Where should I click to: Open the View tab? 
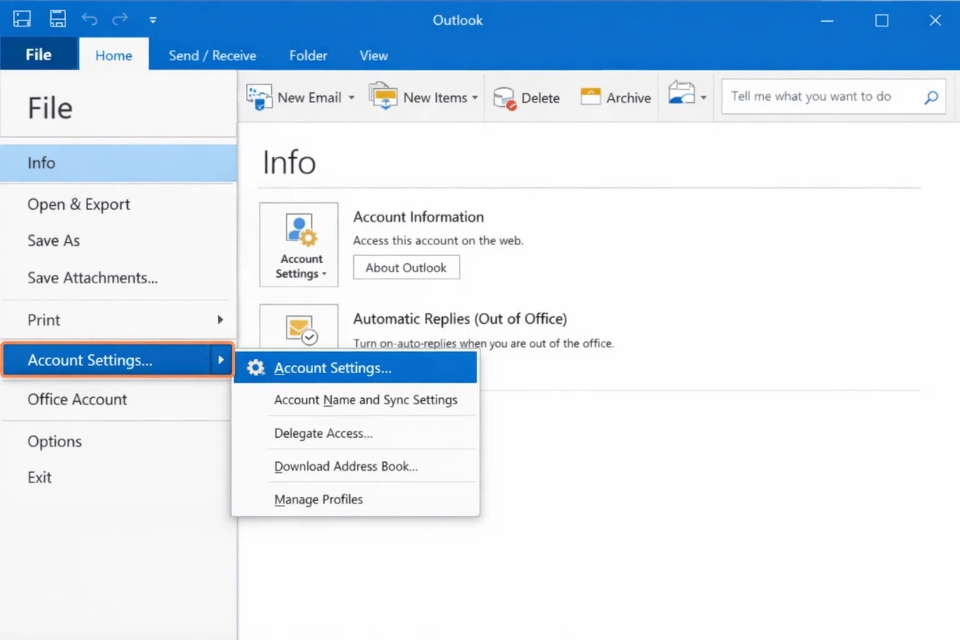click(x=373, y=56)
